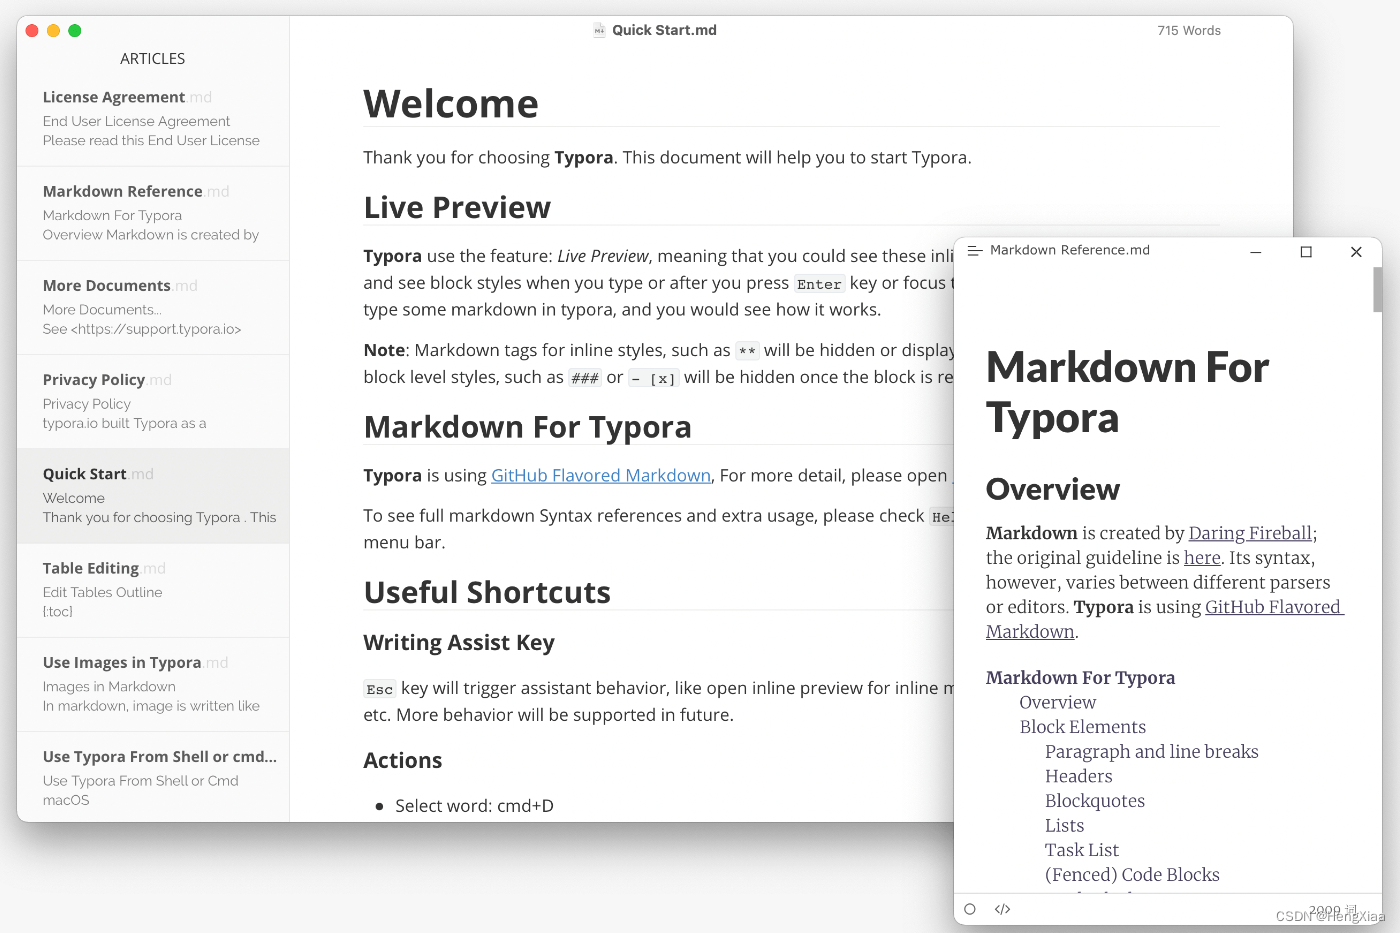The image size is (1400, 933).
Task: Jump to Block Elements in table of contents
Action: pyautogui.click(x=1083, y=727)
